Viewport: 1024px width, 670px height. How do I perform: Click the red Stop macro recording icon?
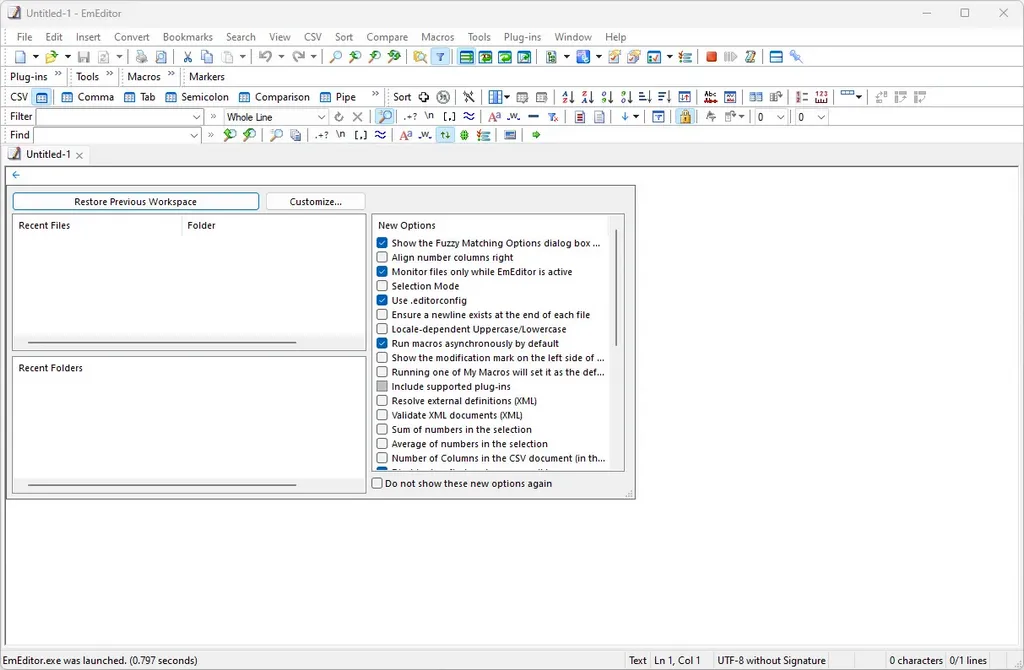(712, 57)
